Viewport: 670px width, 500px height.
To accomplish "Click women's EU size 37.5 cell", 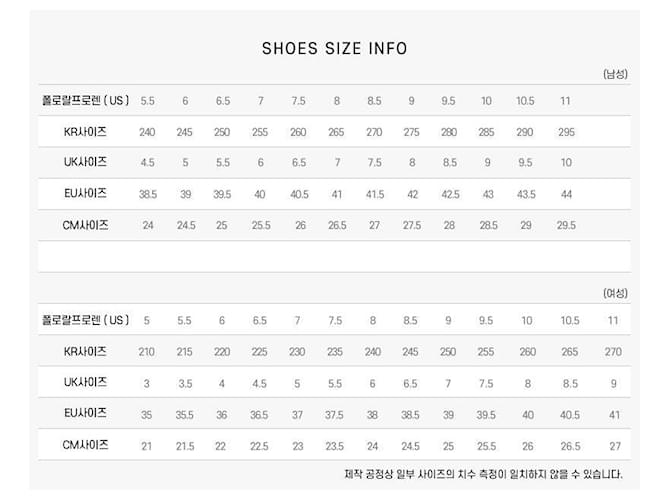I will pos(334,415).
